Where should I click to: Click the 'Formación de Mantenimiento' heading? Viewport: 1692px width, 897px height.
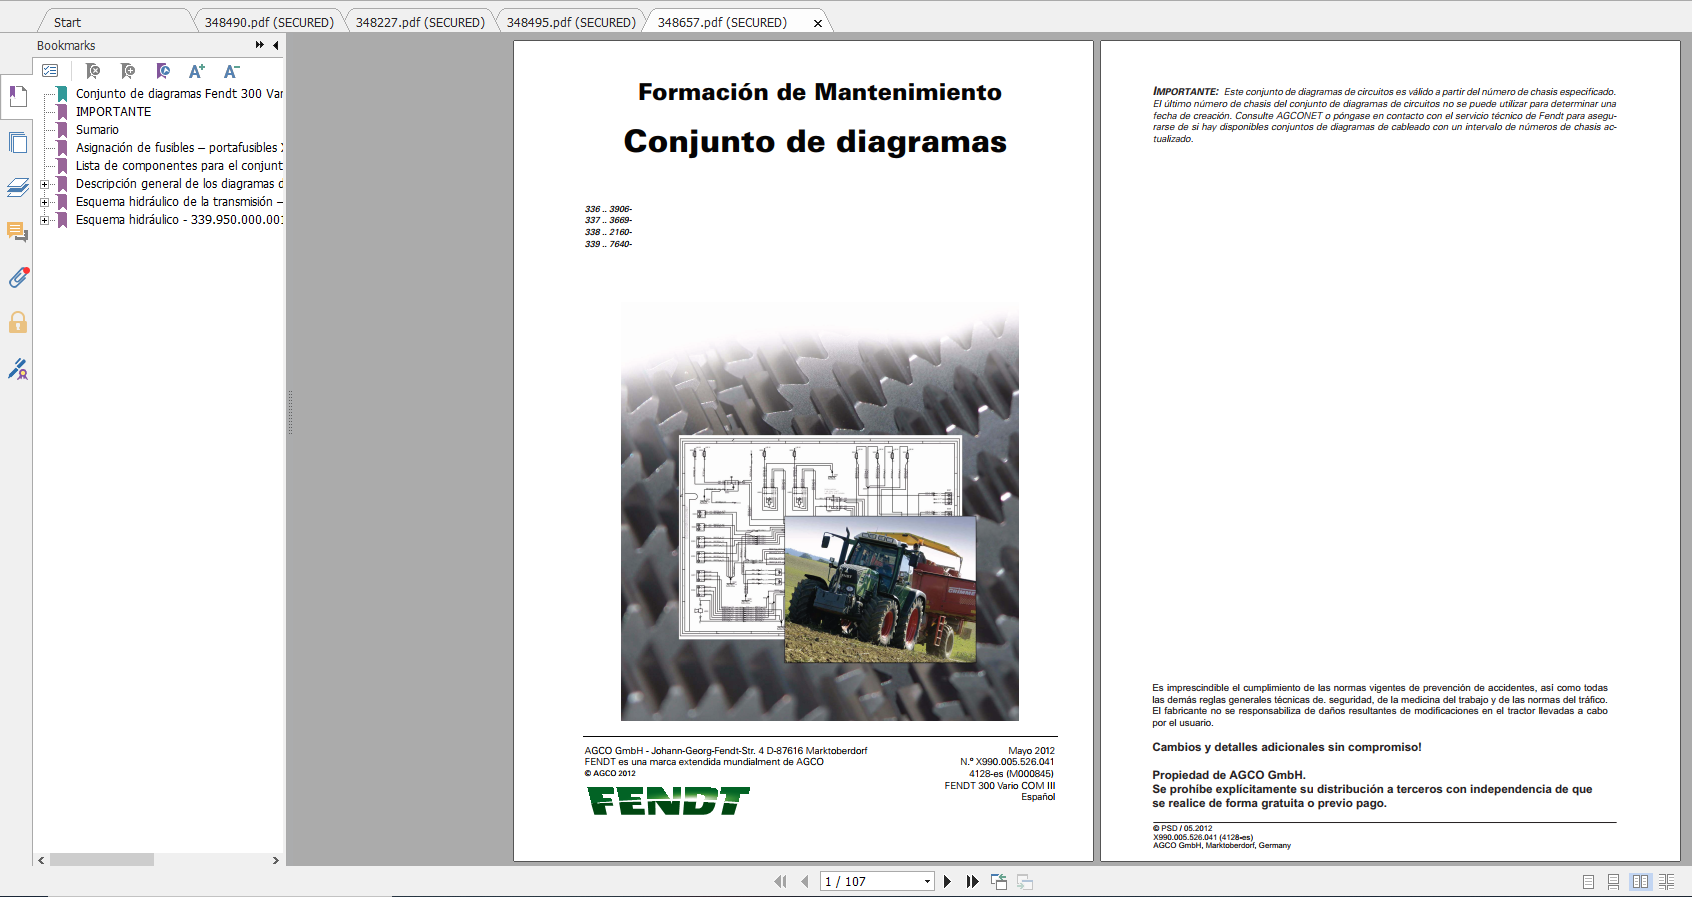pos(820,92)
